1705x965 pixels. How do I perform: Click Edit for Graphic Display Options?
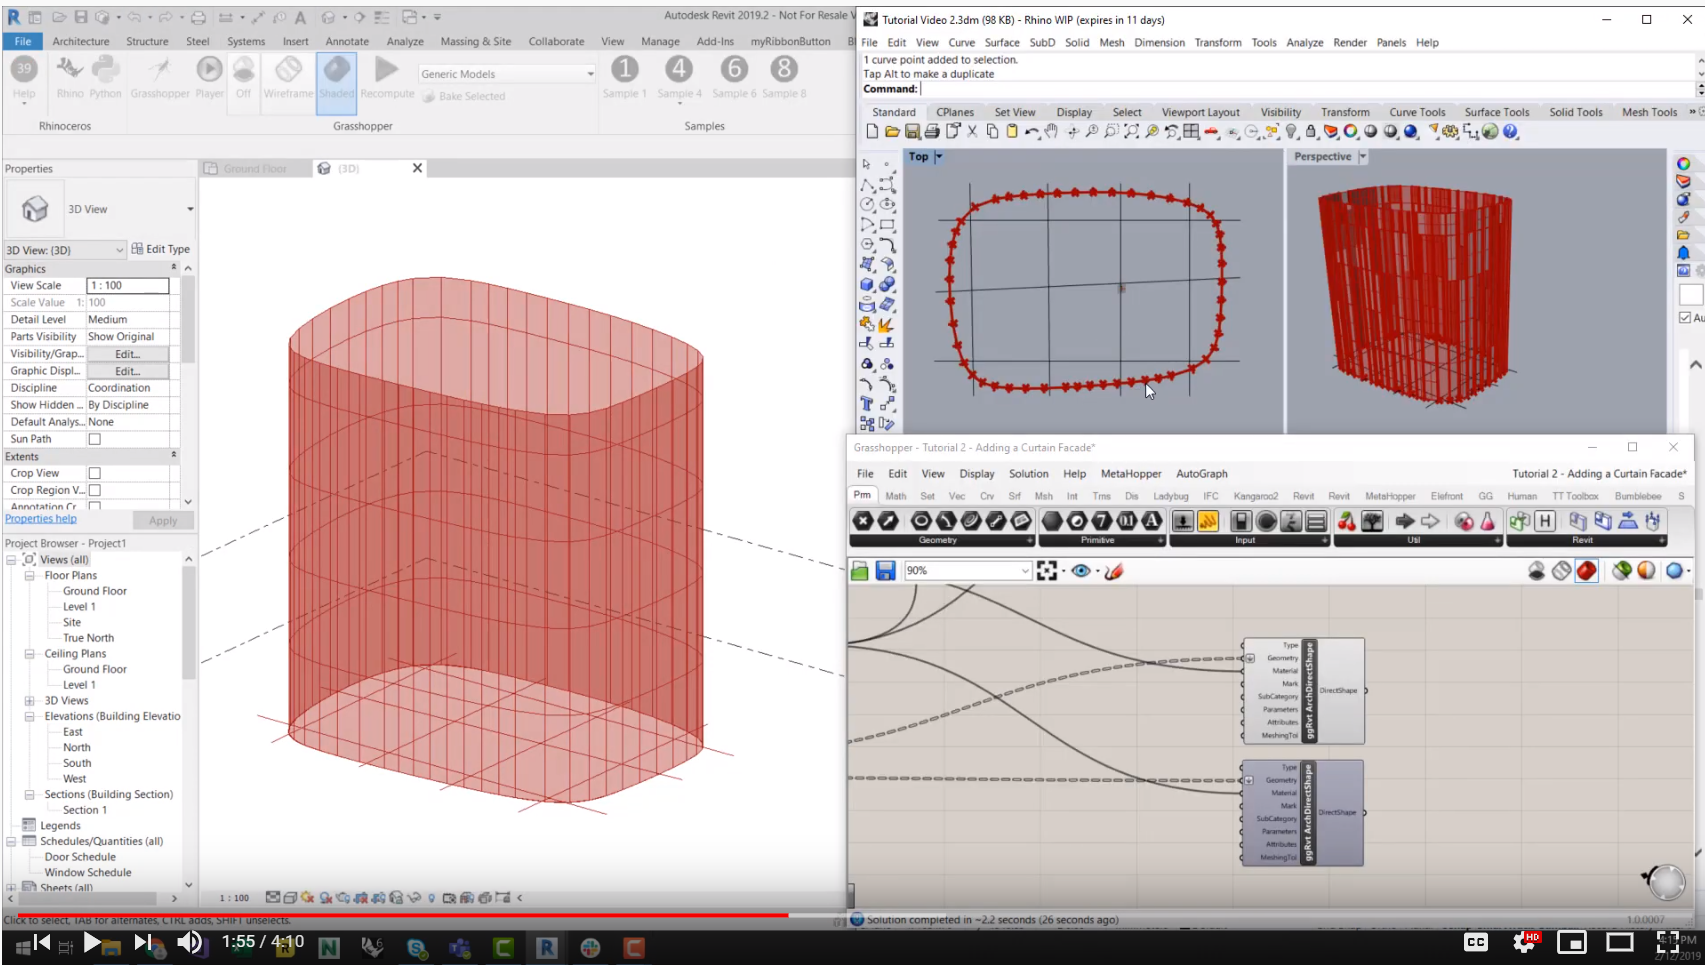pos(127,371)
